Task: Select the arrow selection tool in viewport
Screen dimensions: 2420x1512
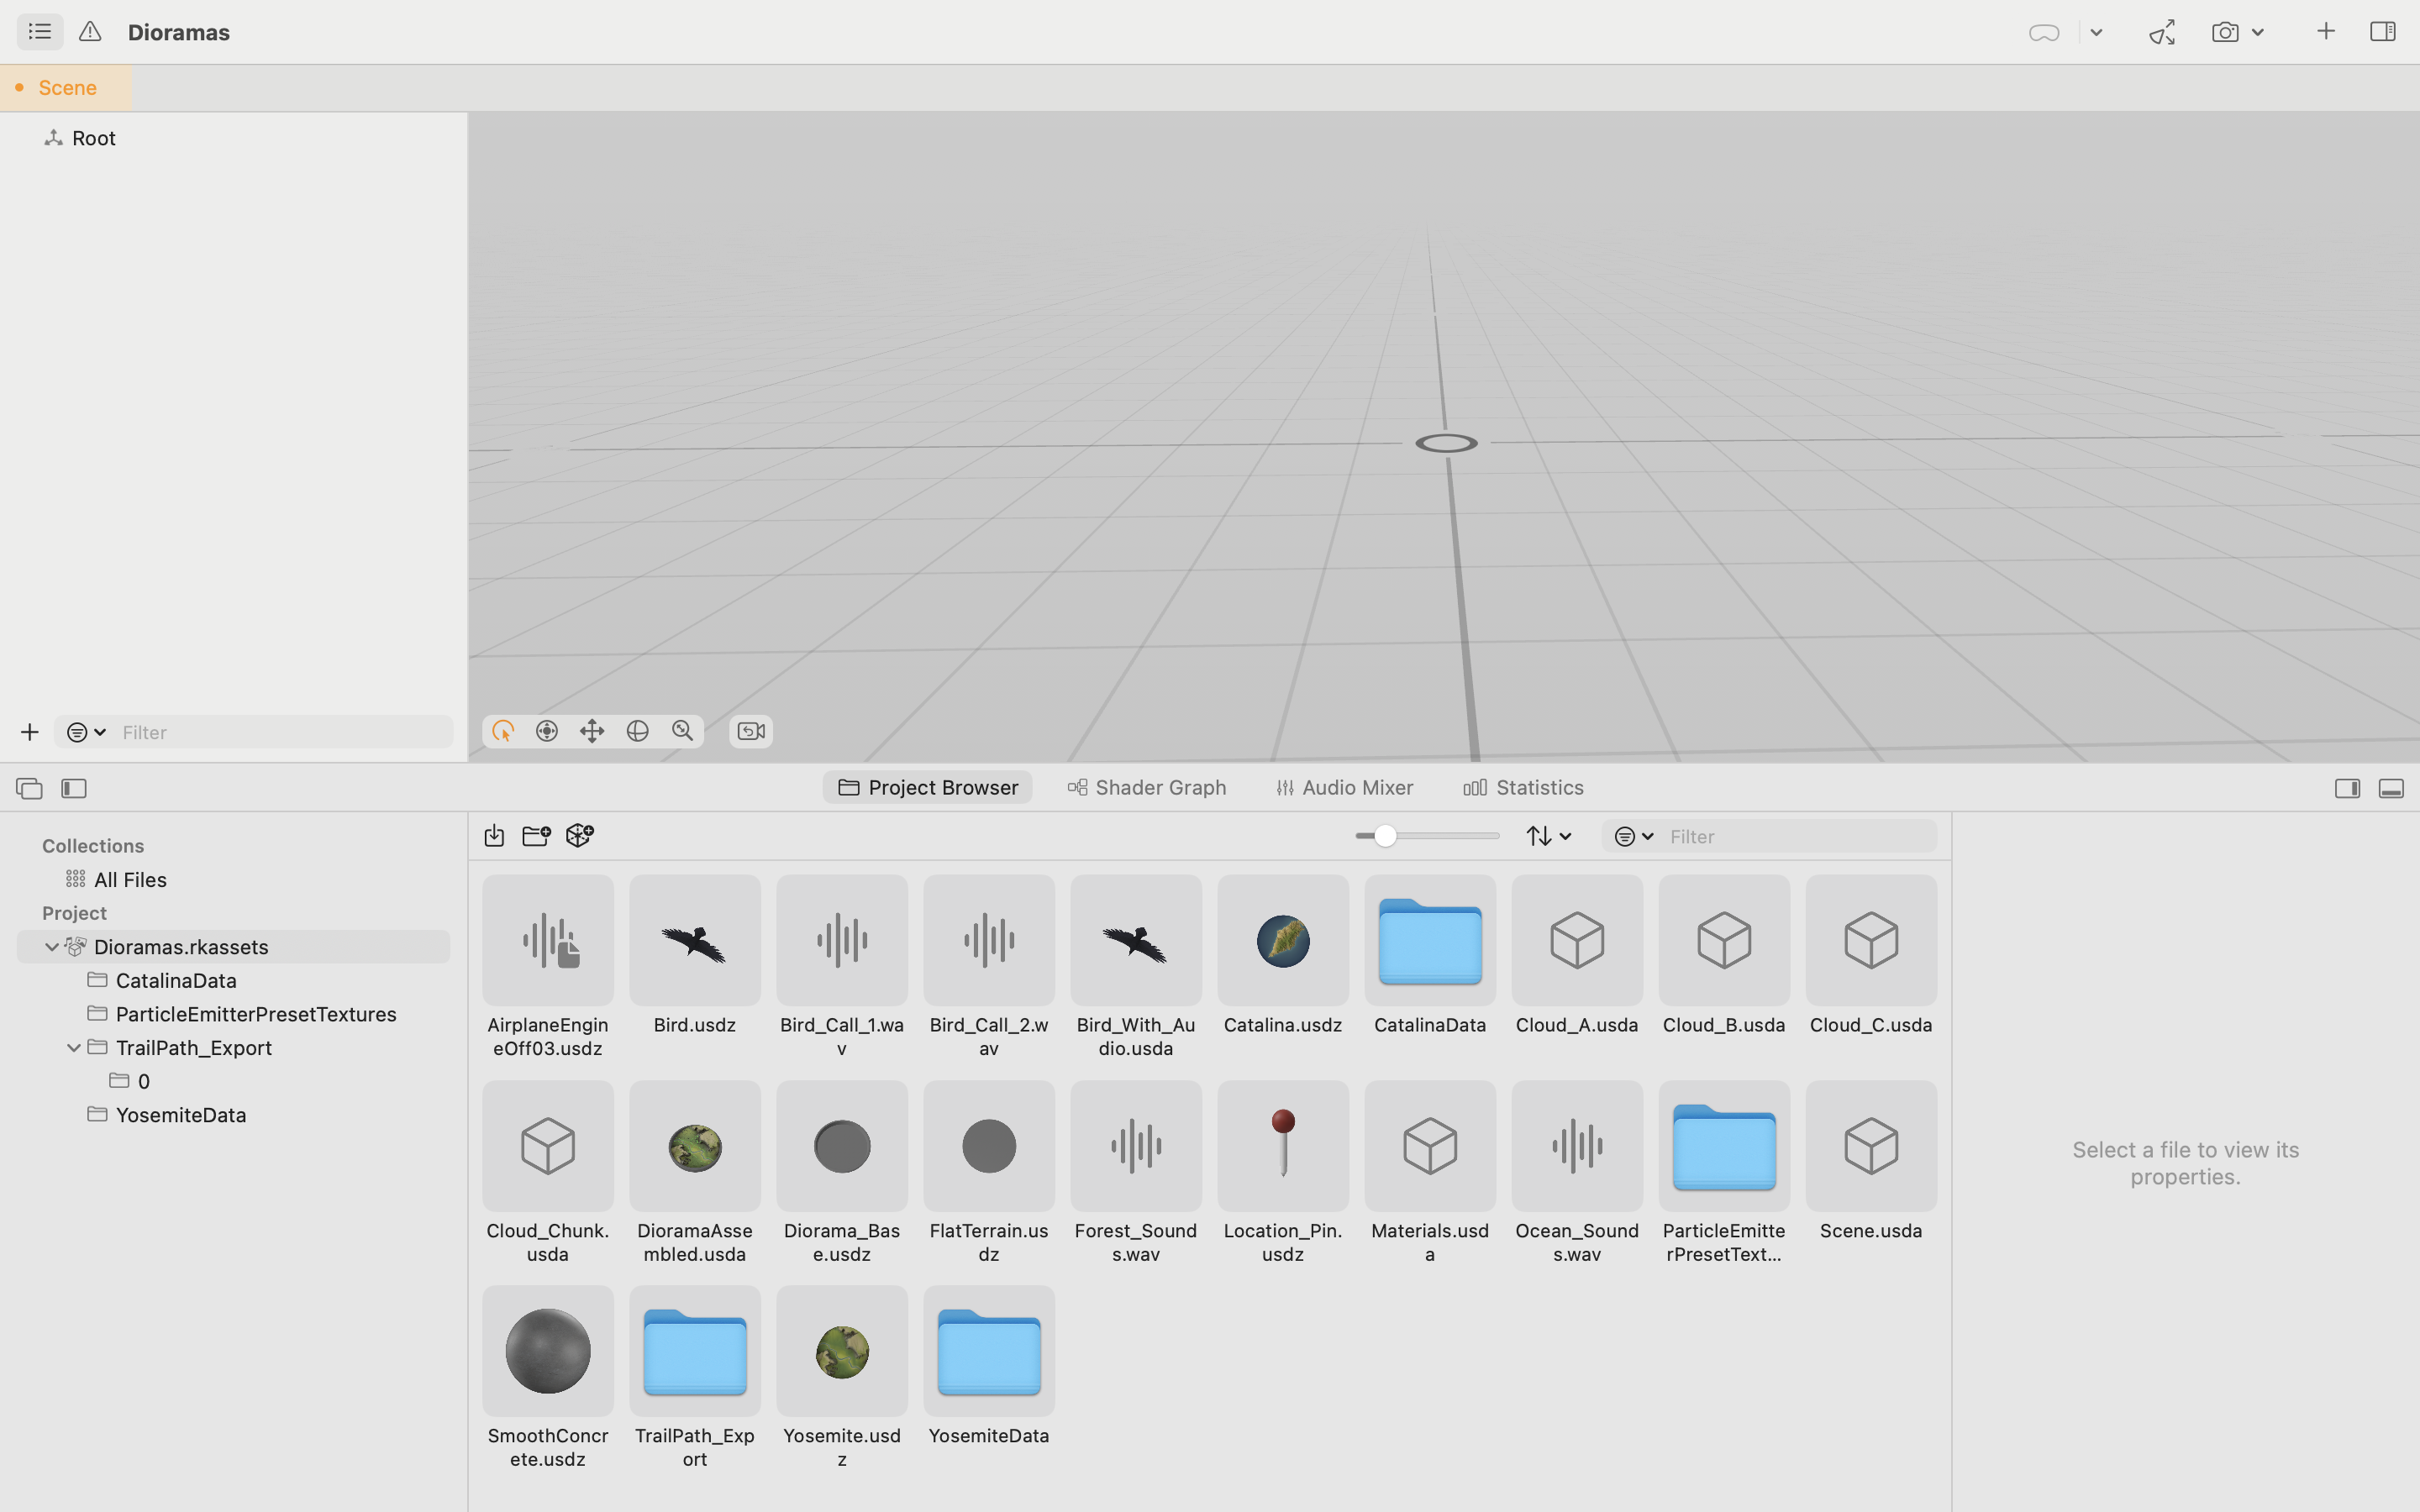Action: 503,731
